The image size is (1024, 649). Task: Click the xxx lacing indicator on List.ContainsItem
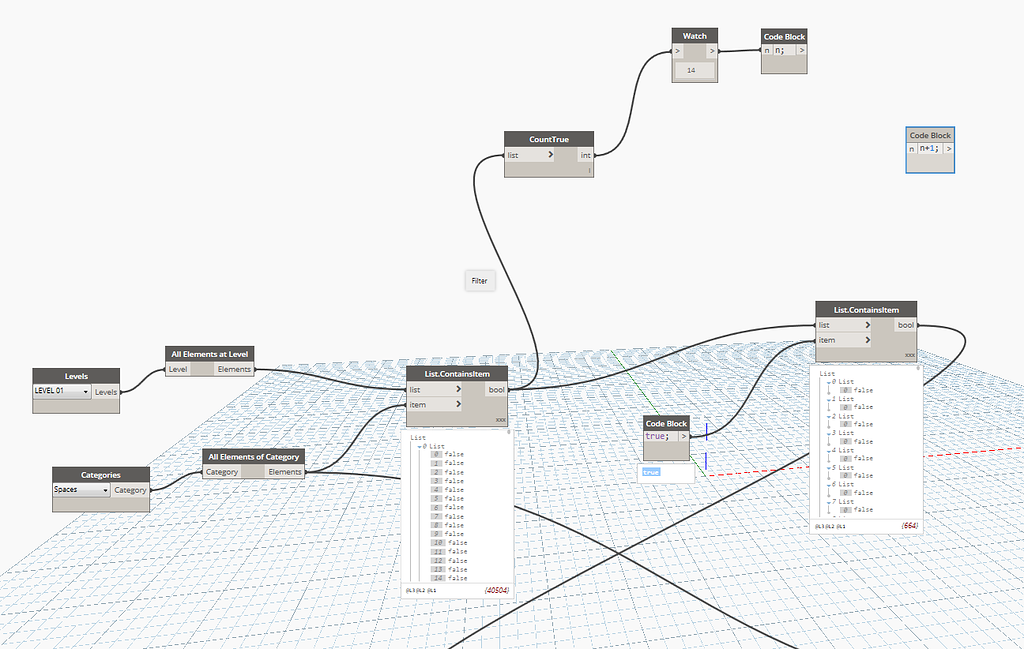pyautogui.click(x=500, y=420)
